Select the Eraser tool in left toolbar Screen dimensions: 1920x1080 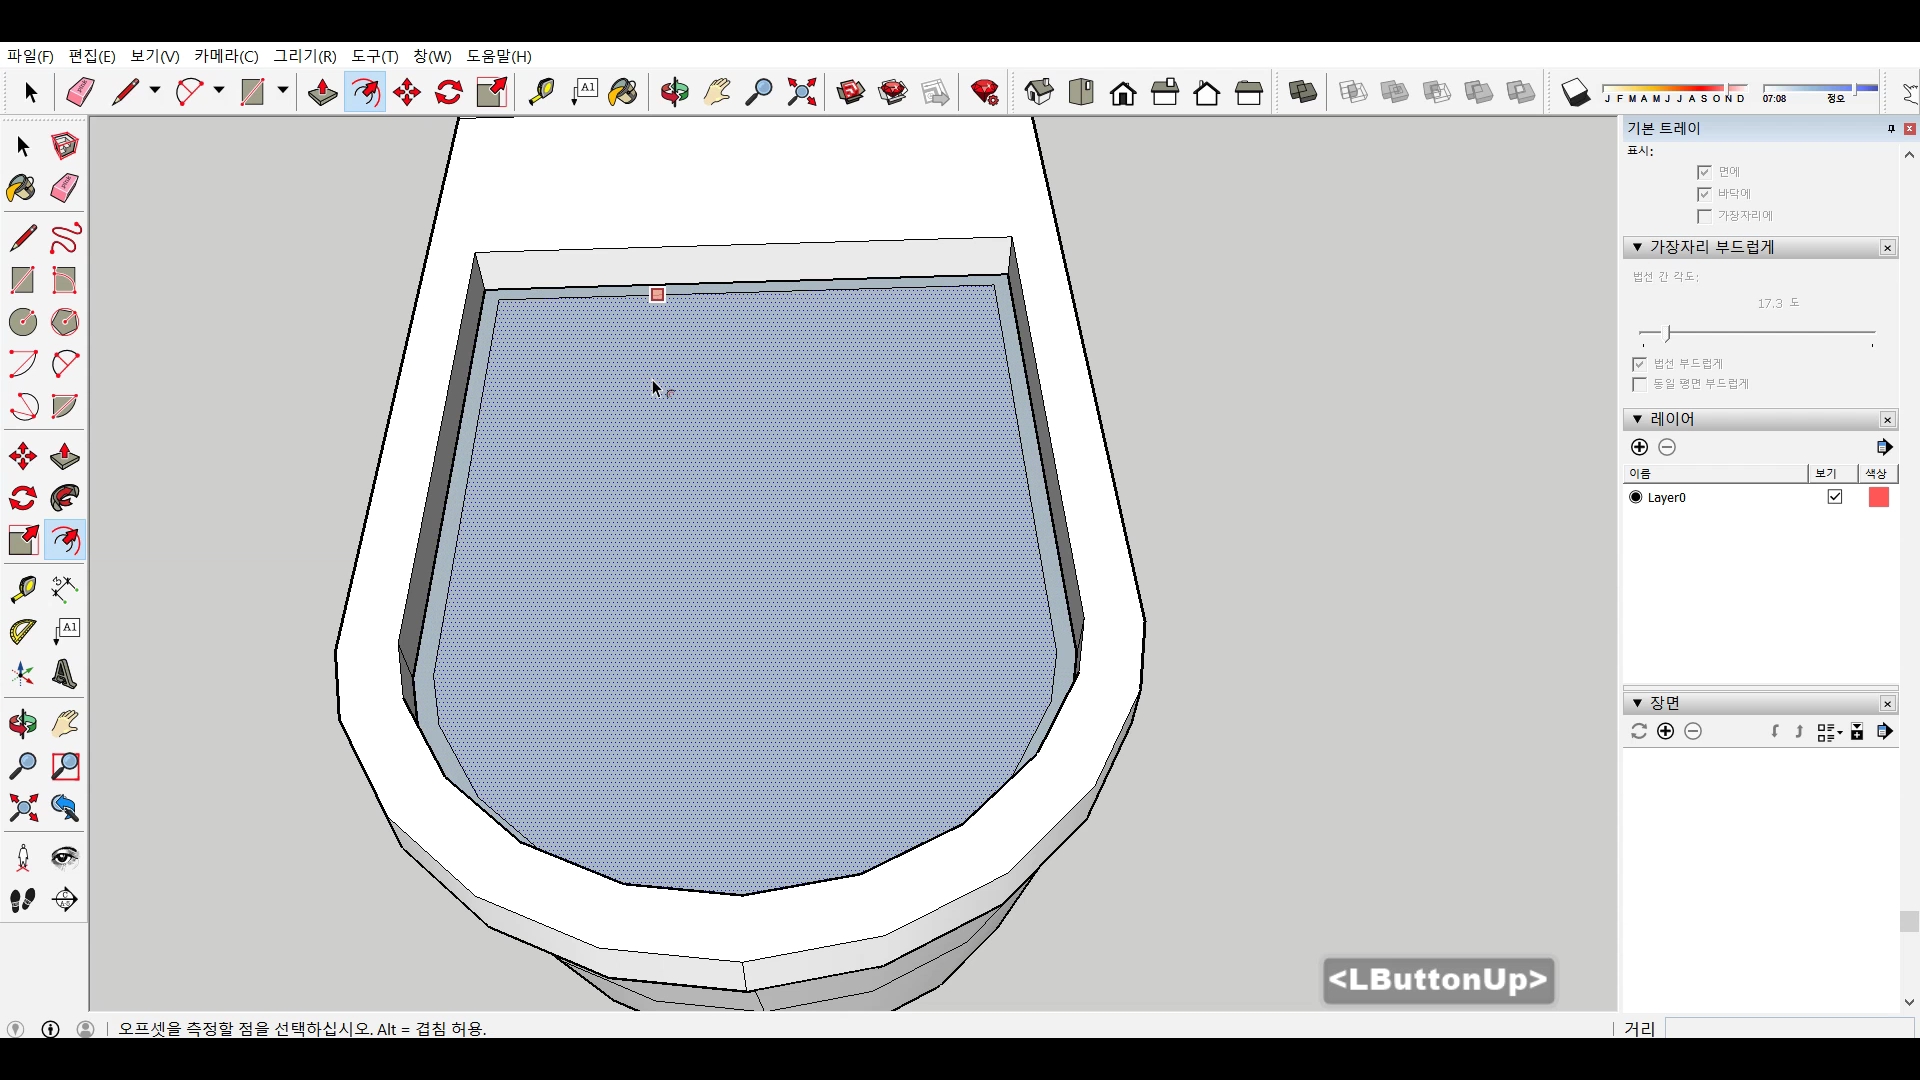(65, 188)
